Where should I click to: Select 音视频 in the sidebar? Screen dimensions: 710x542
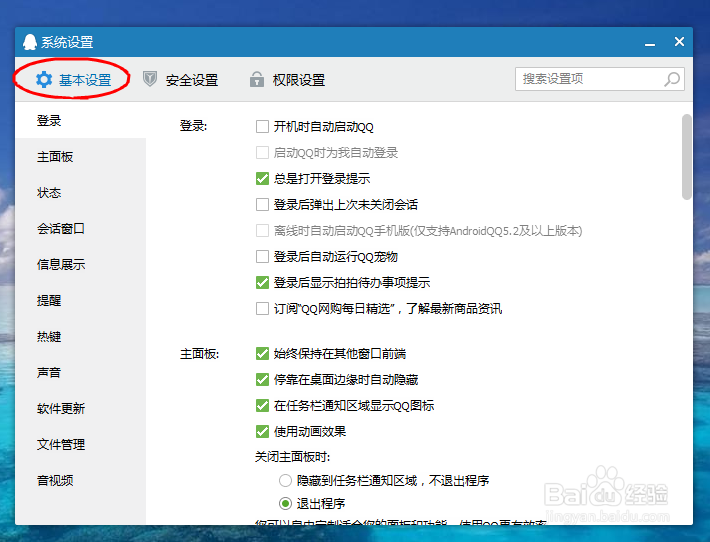[x=81, y=480]
